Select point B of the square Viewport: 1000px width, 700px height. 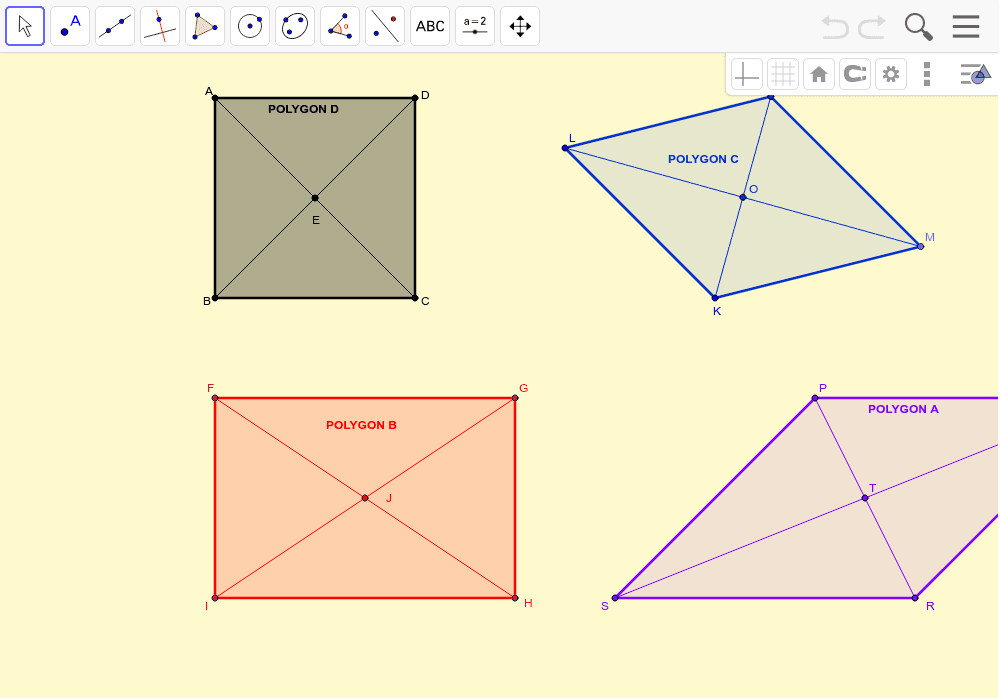click(215, 298)
